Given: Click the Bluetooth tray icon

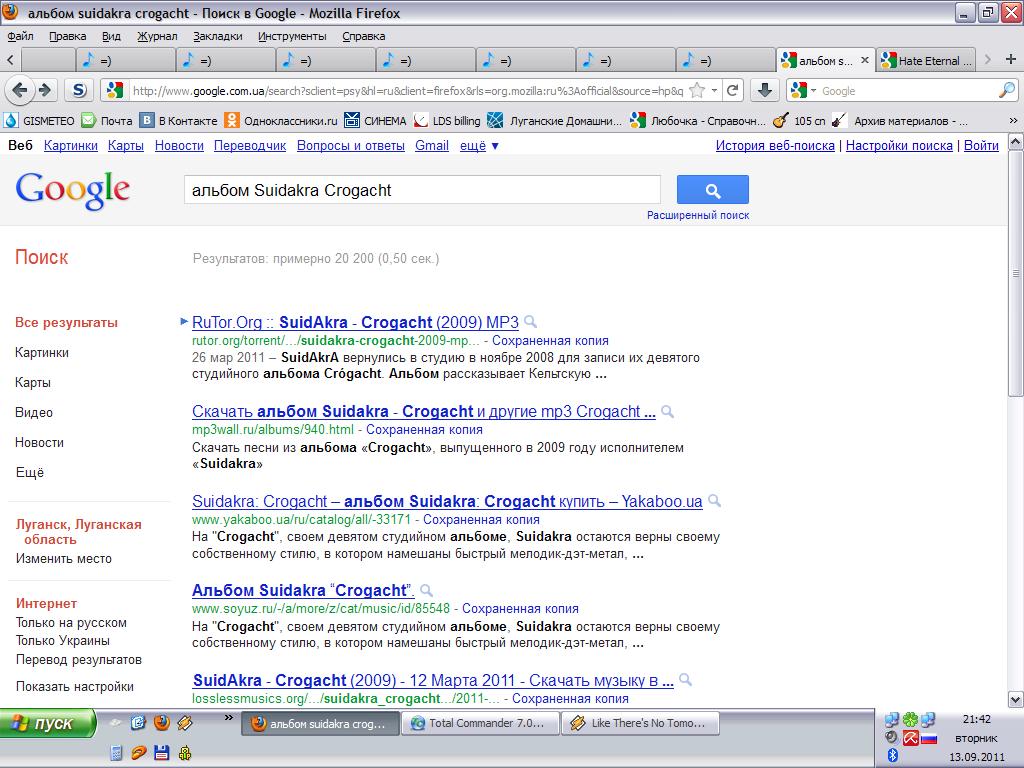Looking at the screenshot, I should coord(893,755).
